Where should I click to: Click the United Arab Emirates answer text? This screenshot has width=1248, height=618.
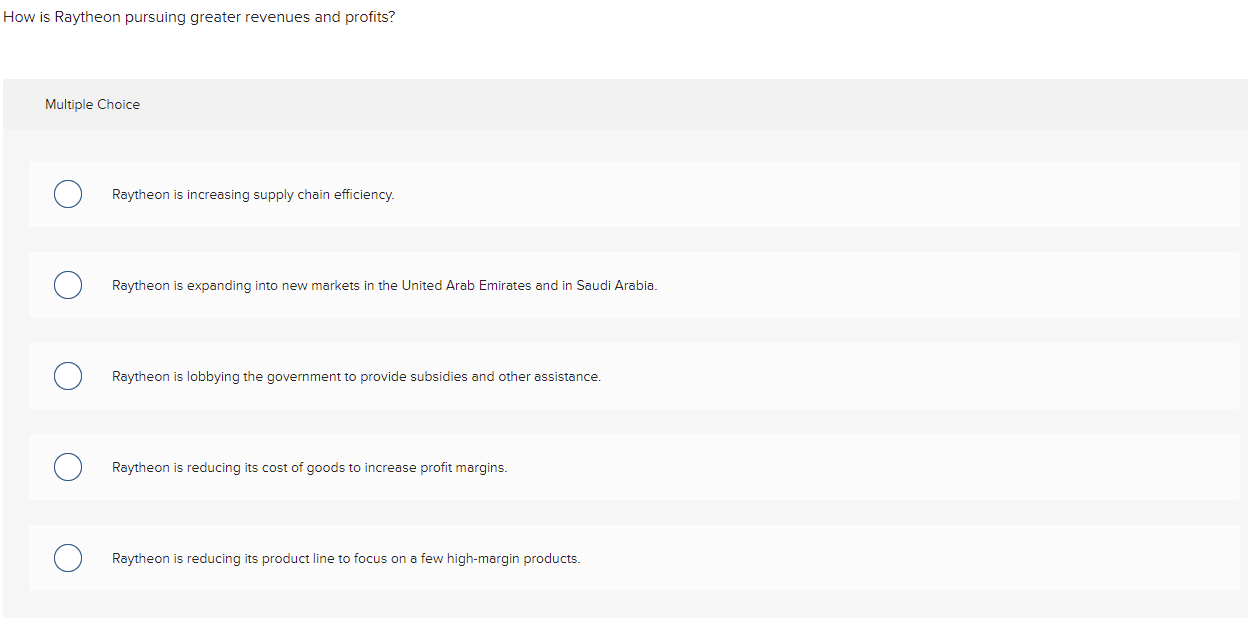(x=384, y=285)
